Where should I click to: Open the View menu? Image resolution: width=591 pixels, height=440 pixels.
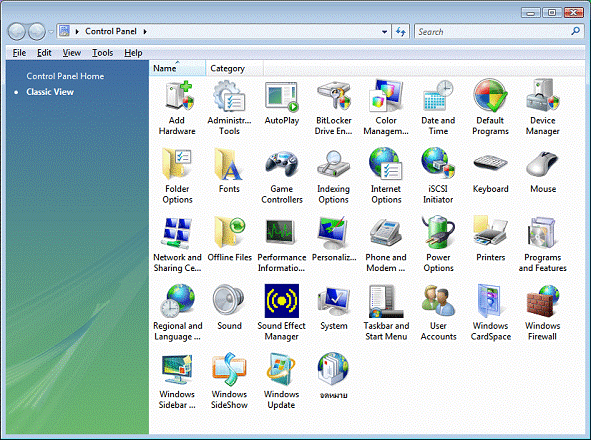pos(72,53)
